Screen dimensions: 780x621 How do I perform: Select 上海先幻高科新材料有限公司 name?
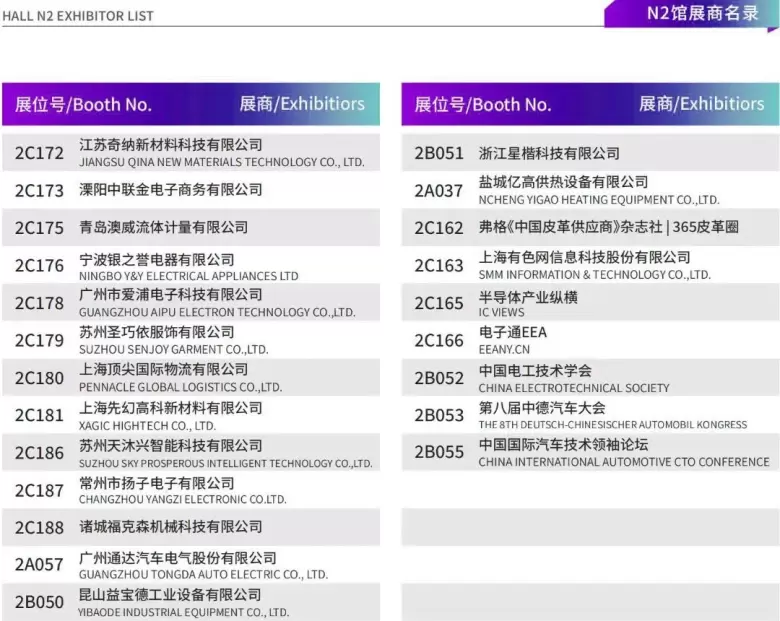(171, 408)
